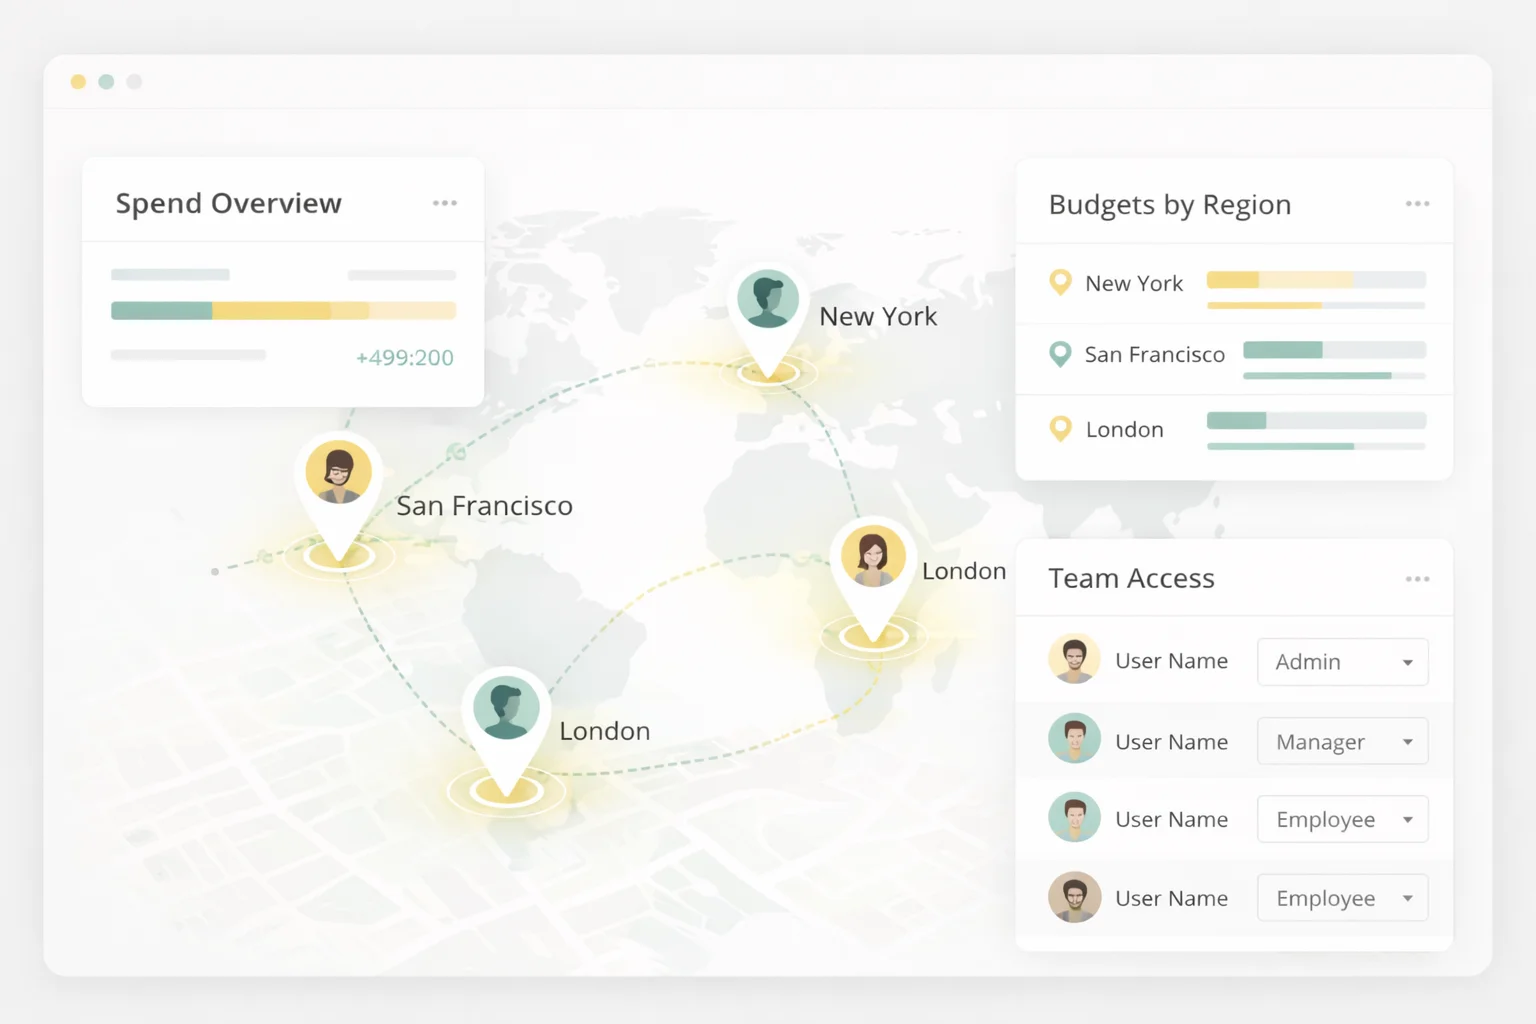Viewport: 1536px width, 1024px height.
Task: Open the last Employee role dropdown
Action: point(1342,897)
